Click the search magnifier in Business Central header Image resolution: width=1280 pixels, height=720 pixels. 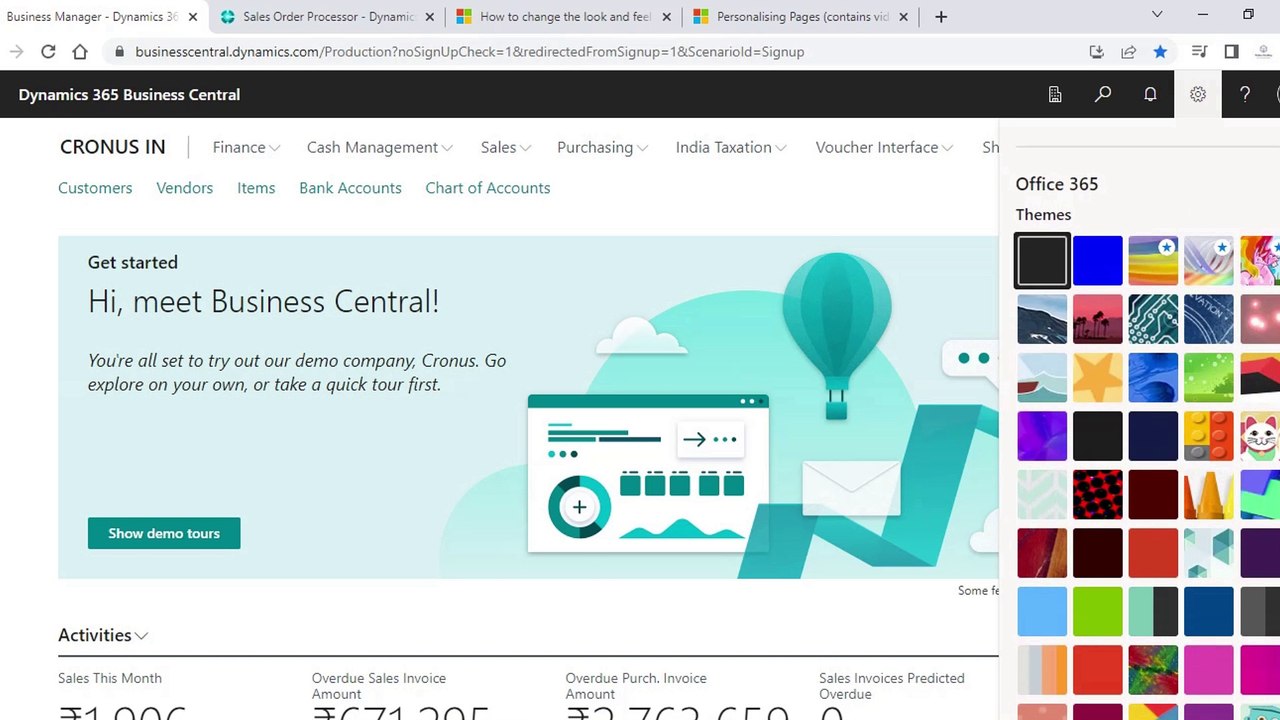tap(1103, 94)
